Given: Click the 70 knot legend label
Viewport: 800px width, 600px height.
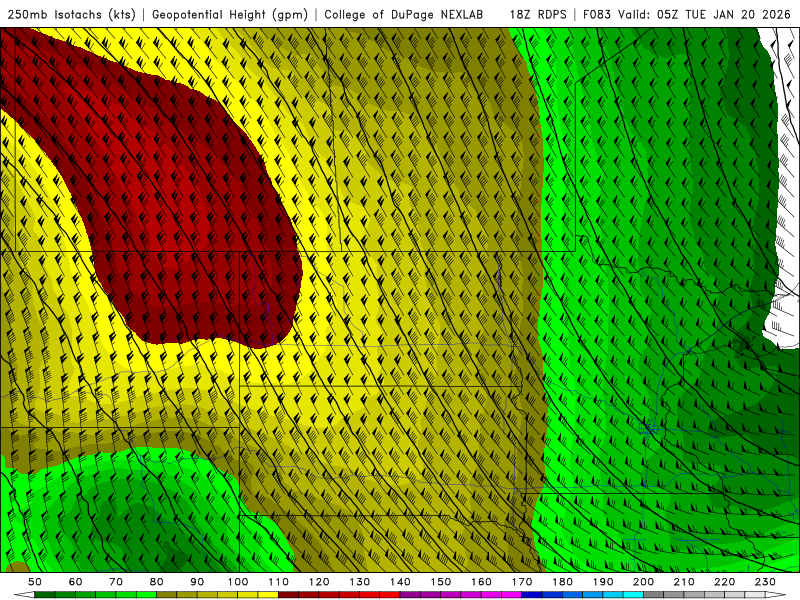Looking at the screenshot, I should pyautogui.click(x=116, y=582).
